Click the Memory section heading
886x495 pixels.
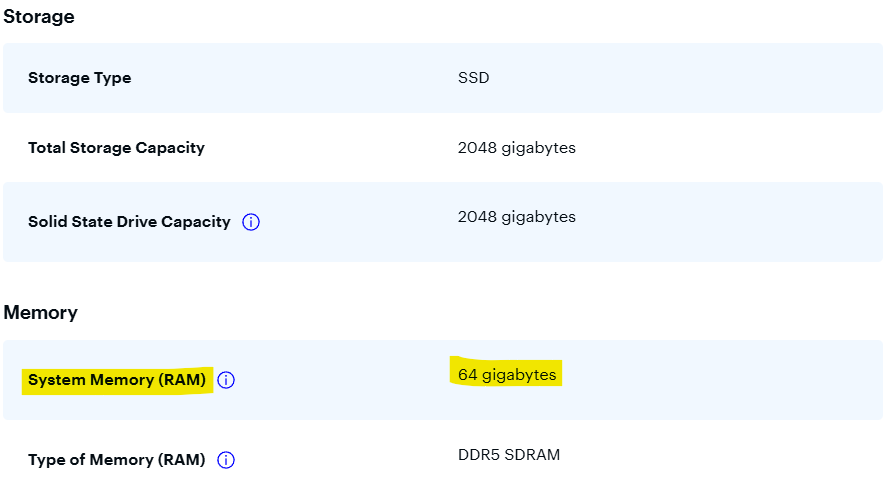click(x=41, y=312)
